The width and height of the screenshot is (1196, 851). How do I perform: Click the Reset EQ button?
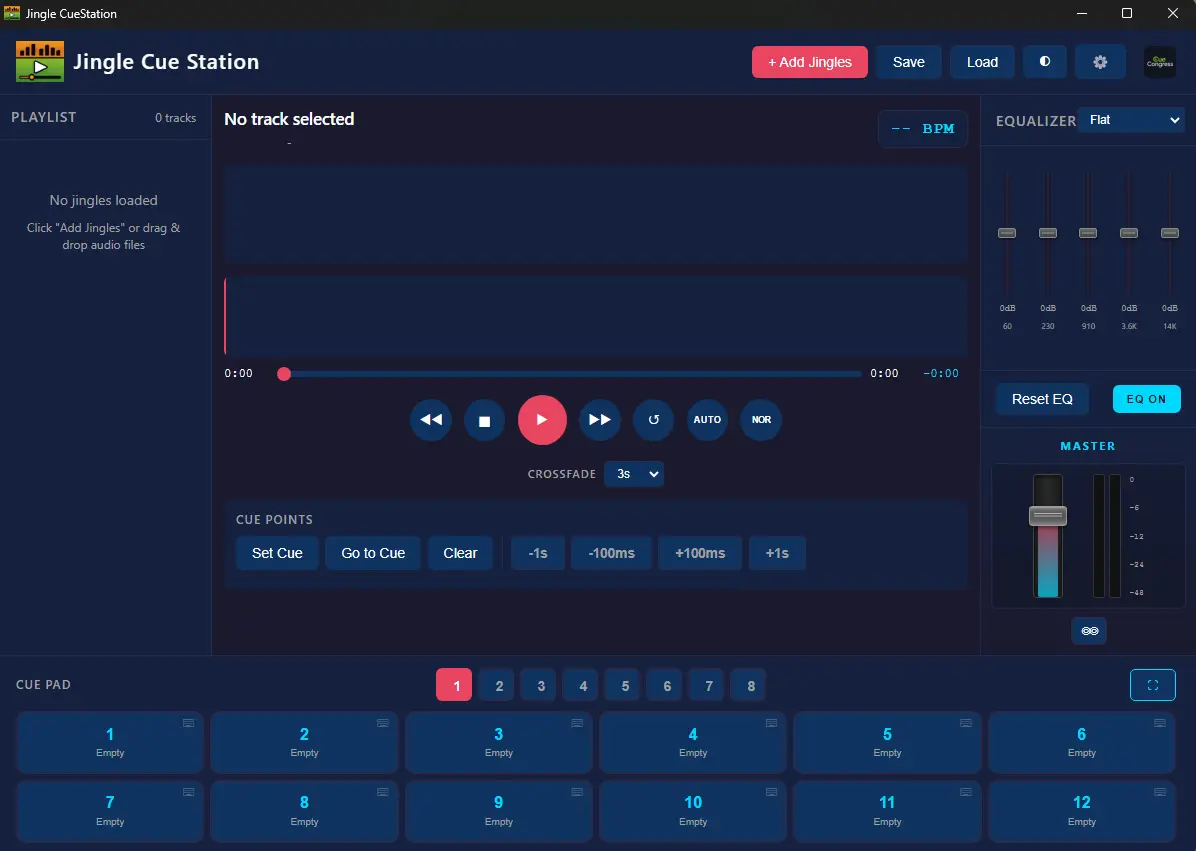point(1042,399)
